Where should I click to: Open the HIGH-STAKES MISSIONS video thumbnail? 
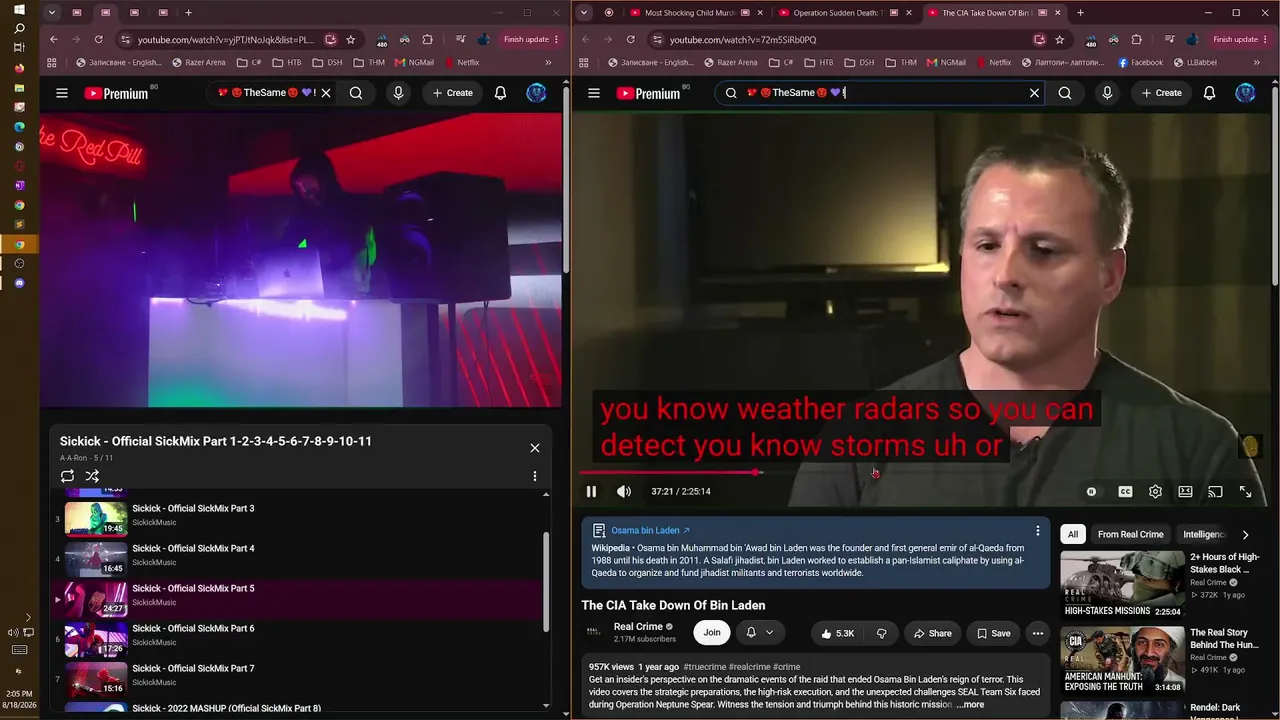click(x=1121, y=585)
